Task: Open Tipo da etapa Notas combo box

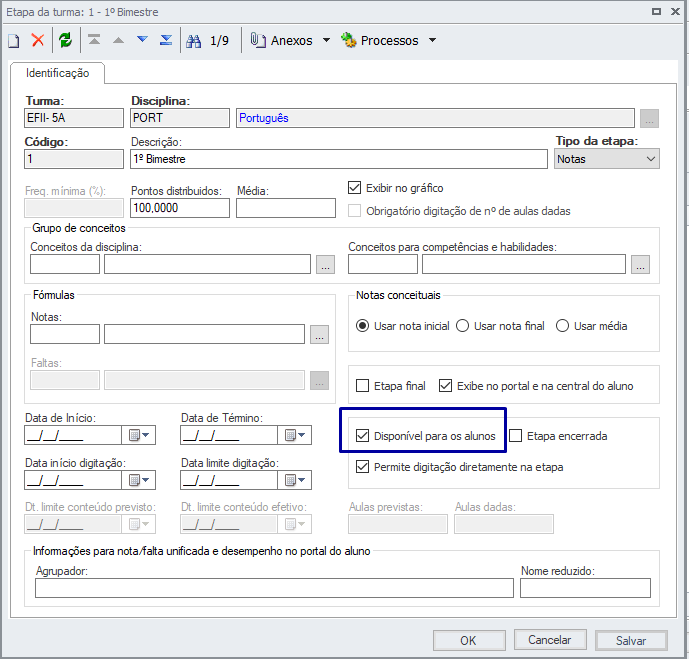Action: tap(606, 159)
